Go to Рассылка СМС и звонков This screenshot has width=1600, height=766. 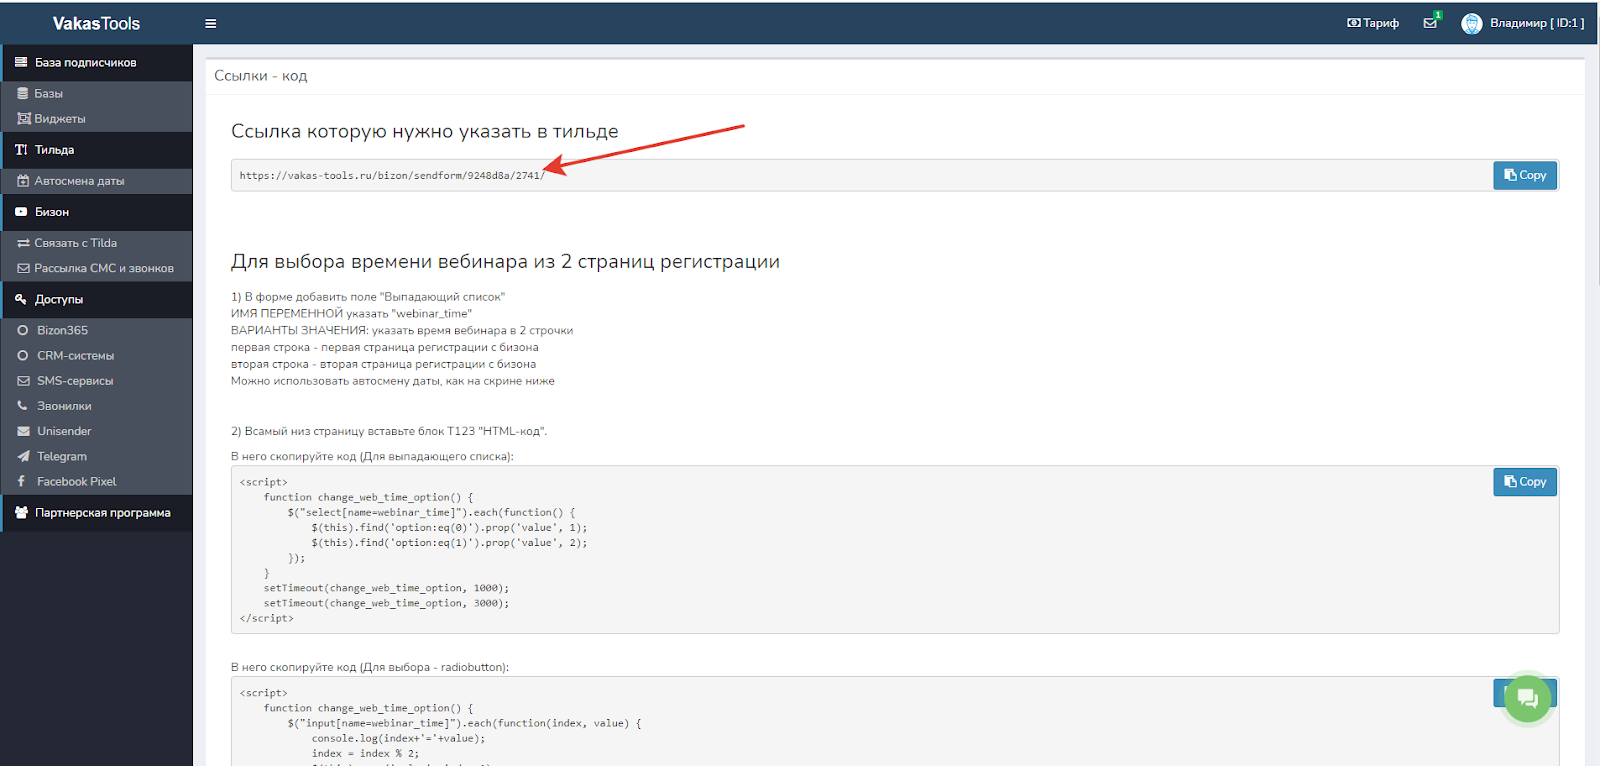tap(103, 268)
